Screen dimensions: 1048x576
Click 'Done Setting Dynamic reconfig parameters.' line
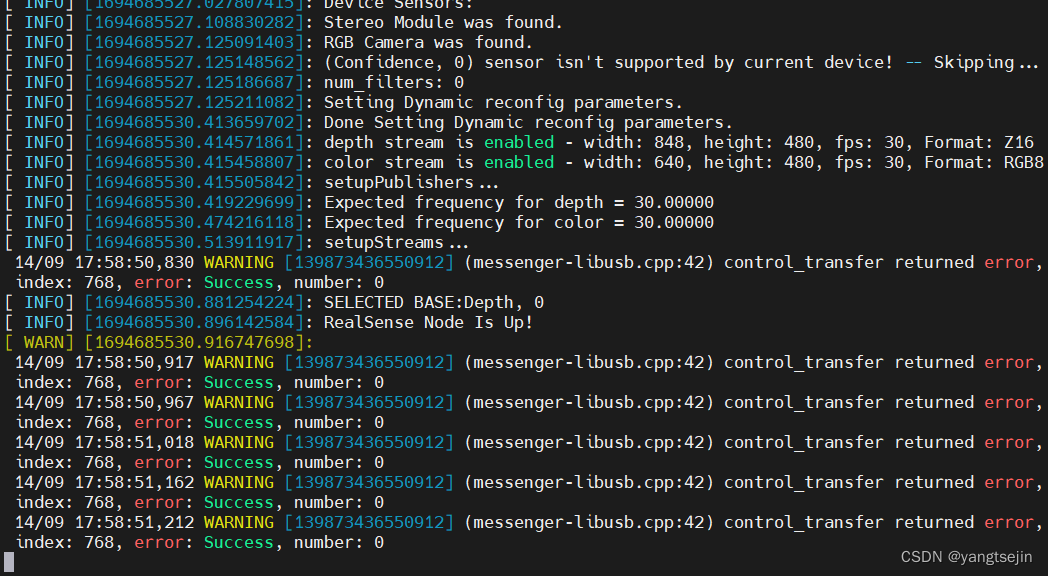click(528, 123)
